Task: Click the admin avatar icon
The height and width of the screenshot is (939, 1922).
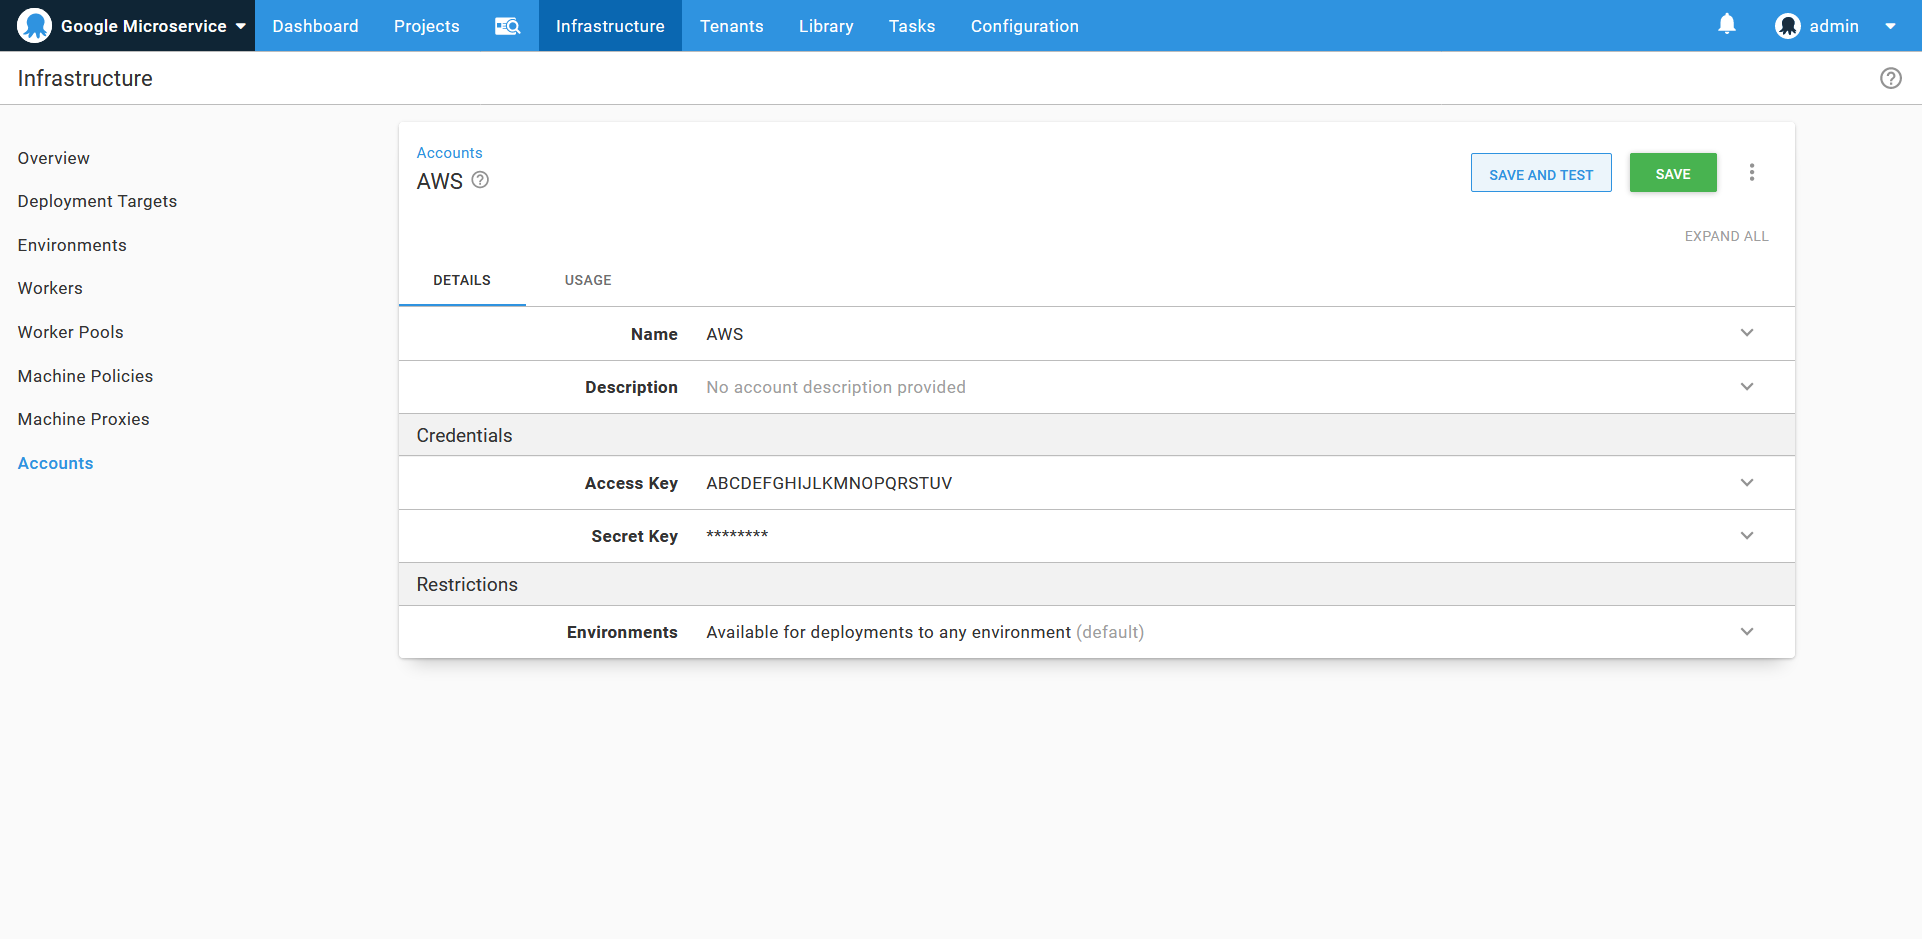Action: (x=1788, y=25)
